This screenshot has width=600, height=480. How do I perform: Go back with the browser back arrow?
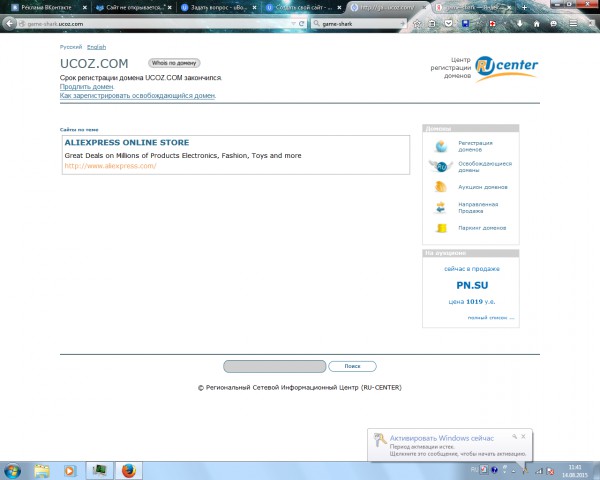10,24
